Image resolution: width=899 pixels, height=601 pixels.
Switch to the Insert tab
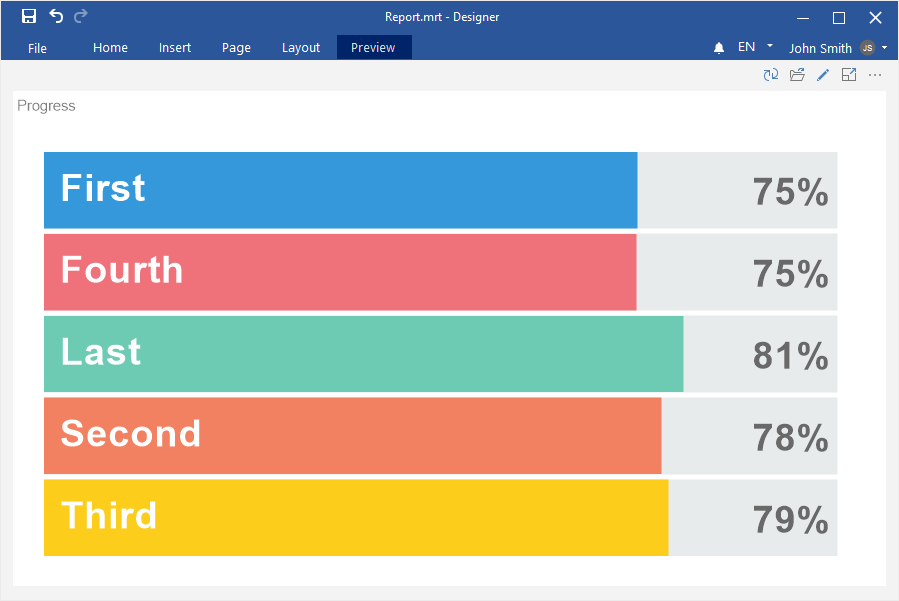click(x=175, y=48)
